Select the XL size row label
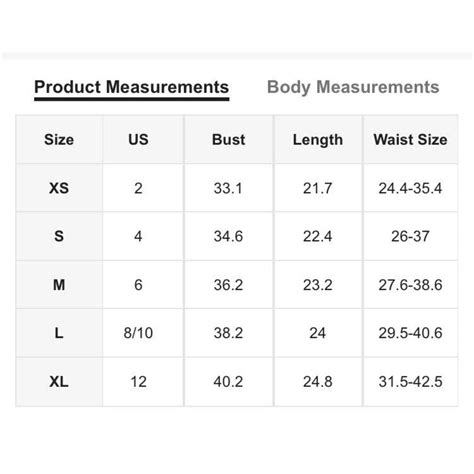 pyautogui.click(x=59, y=382)
